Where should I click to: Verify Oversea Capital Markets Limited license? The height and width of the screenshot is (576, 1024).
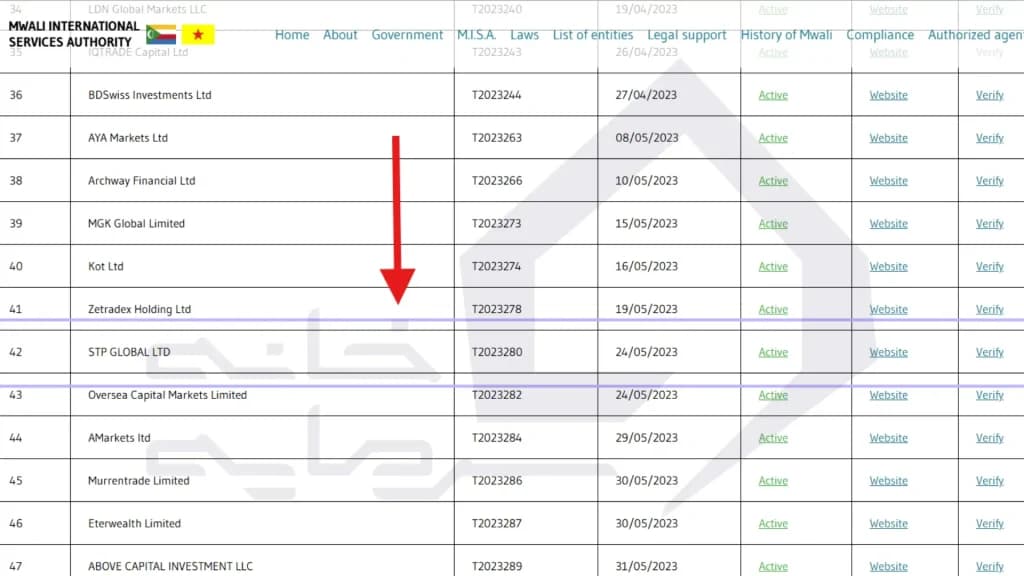coord(989,396)
